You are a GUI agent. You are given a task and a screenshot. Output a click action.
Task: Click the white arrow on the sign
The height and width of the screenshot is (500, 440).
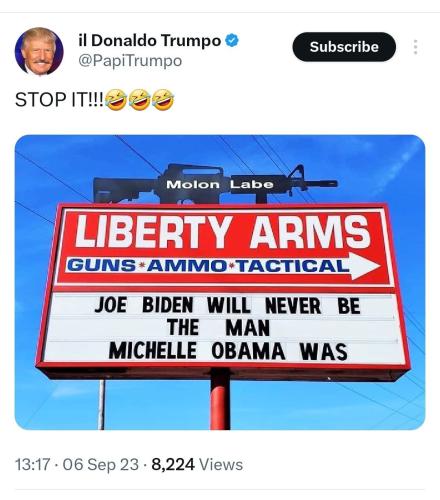coord(365,266)
